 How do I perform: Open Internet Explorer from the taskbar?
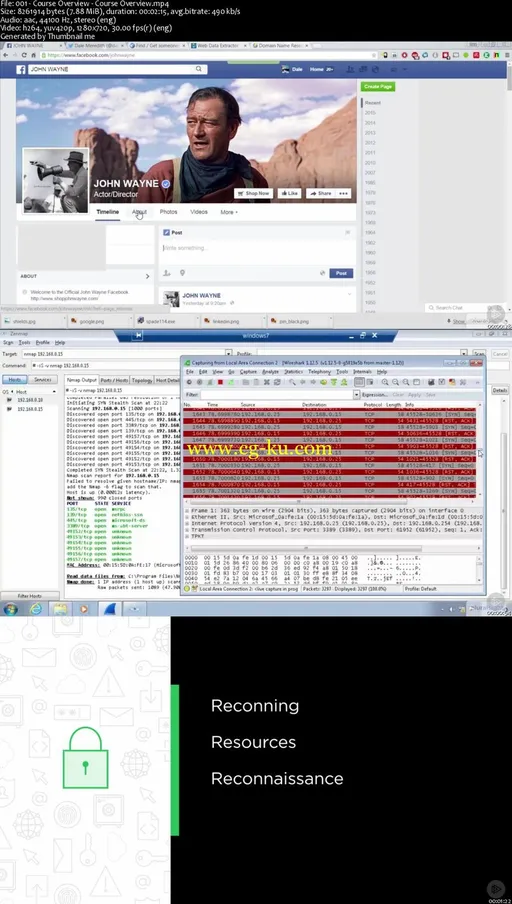pos(36,609)
